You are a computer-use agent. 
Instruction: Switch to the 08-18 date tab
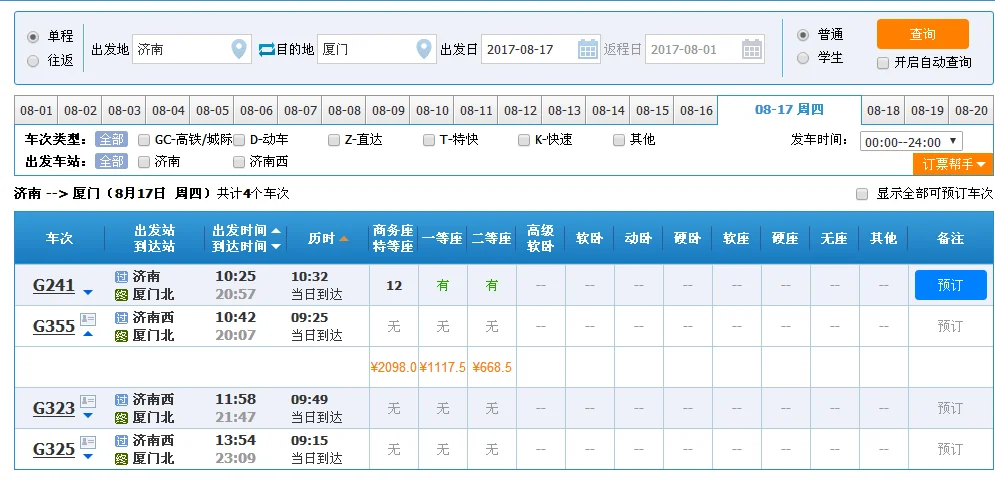pos(883,111)
